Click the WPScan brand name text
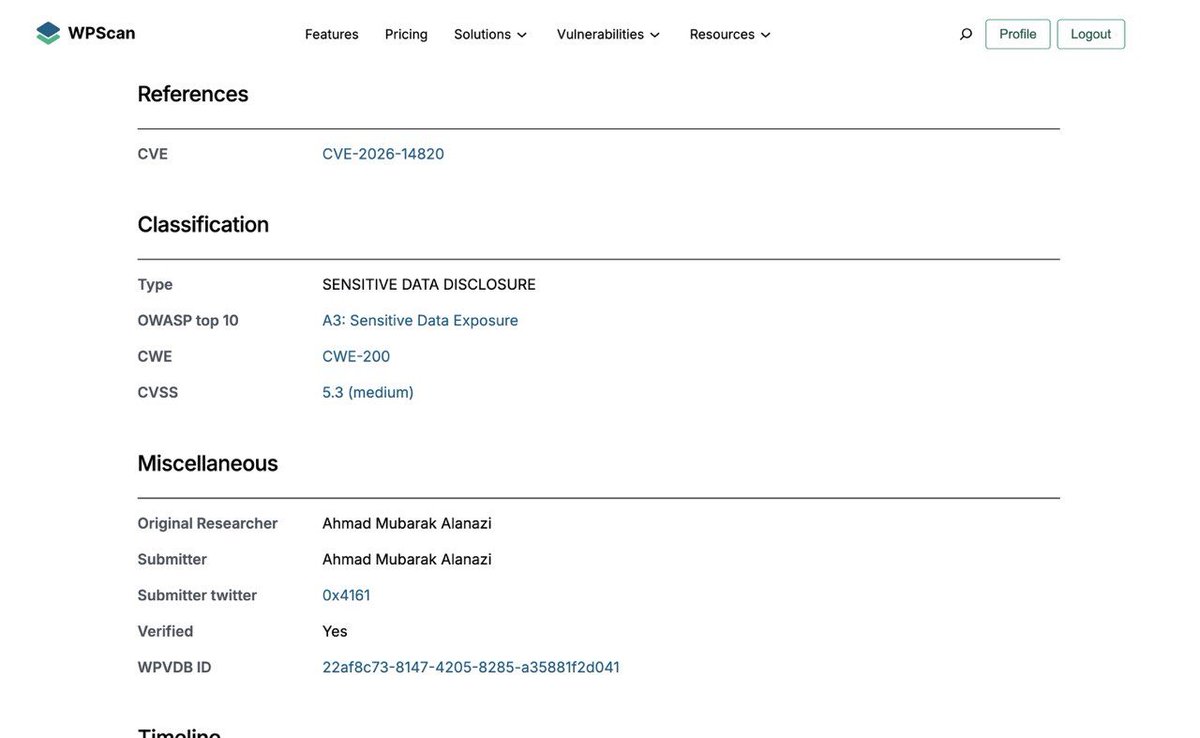 point(101,33)
